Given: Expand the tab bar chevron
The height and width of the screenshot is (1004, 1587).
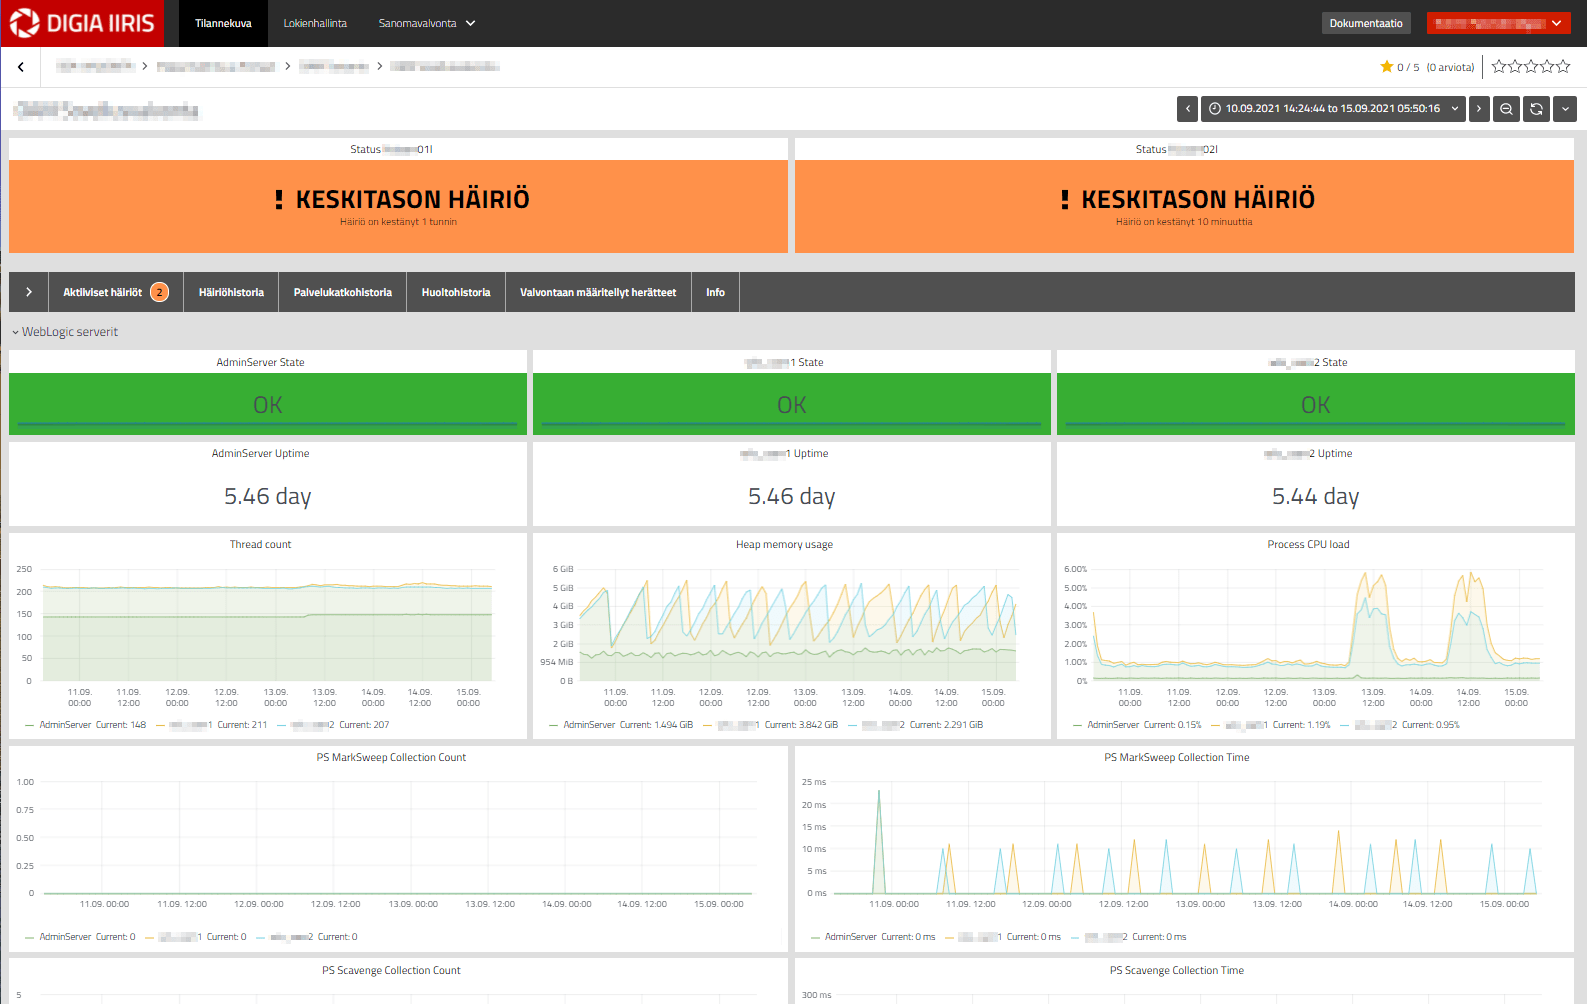Looking at the screenshot, I should (x=29, y=292).
